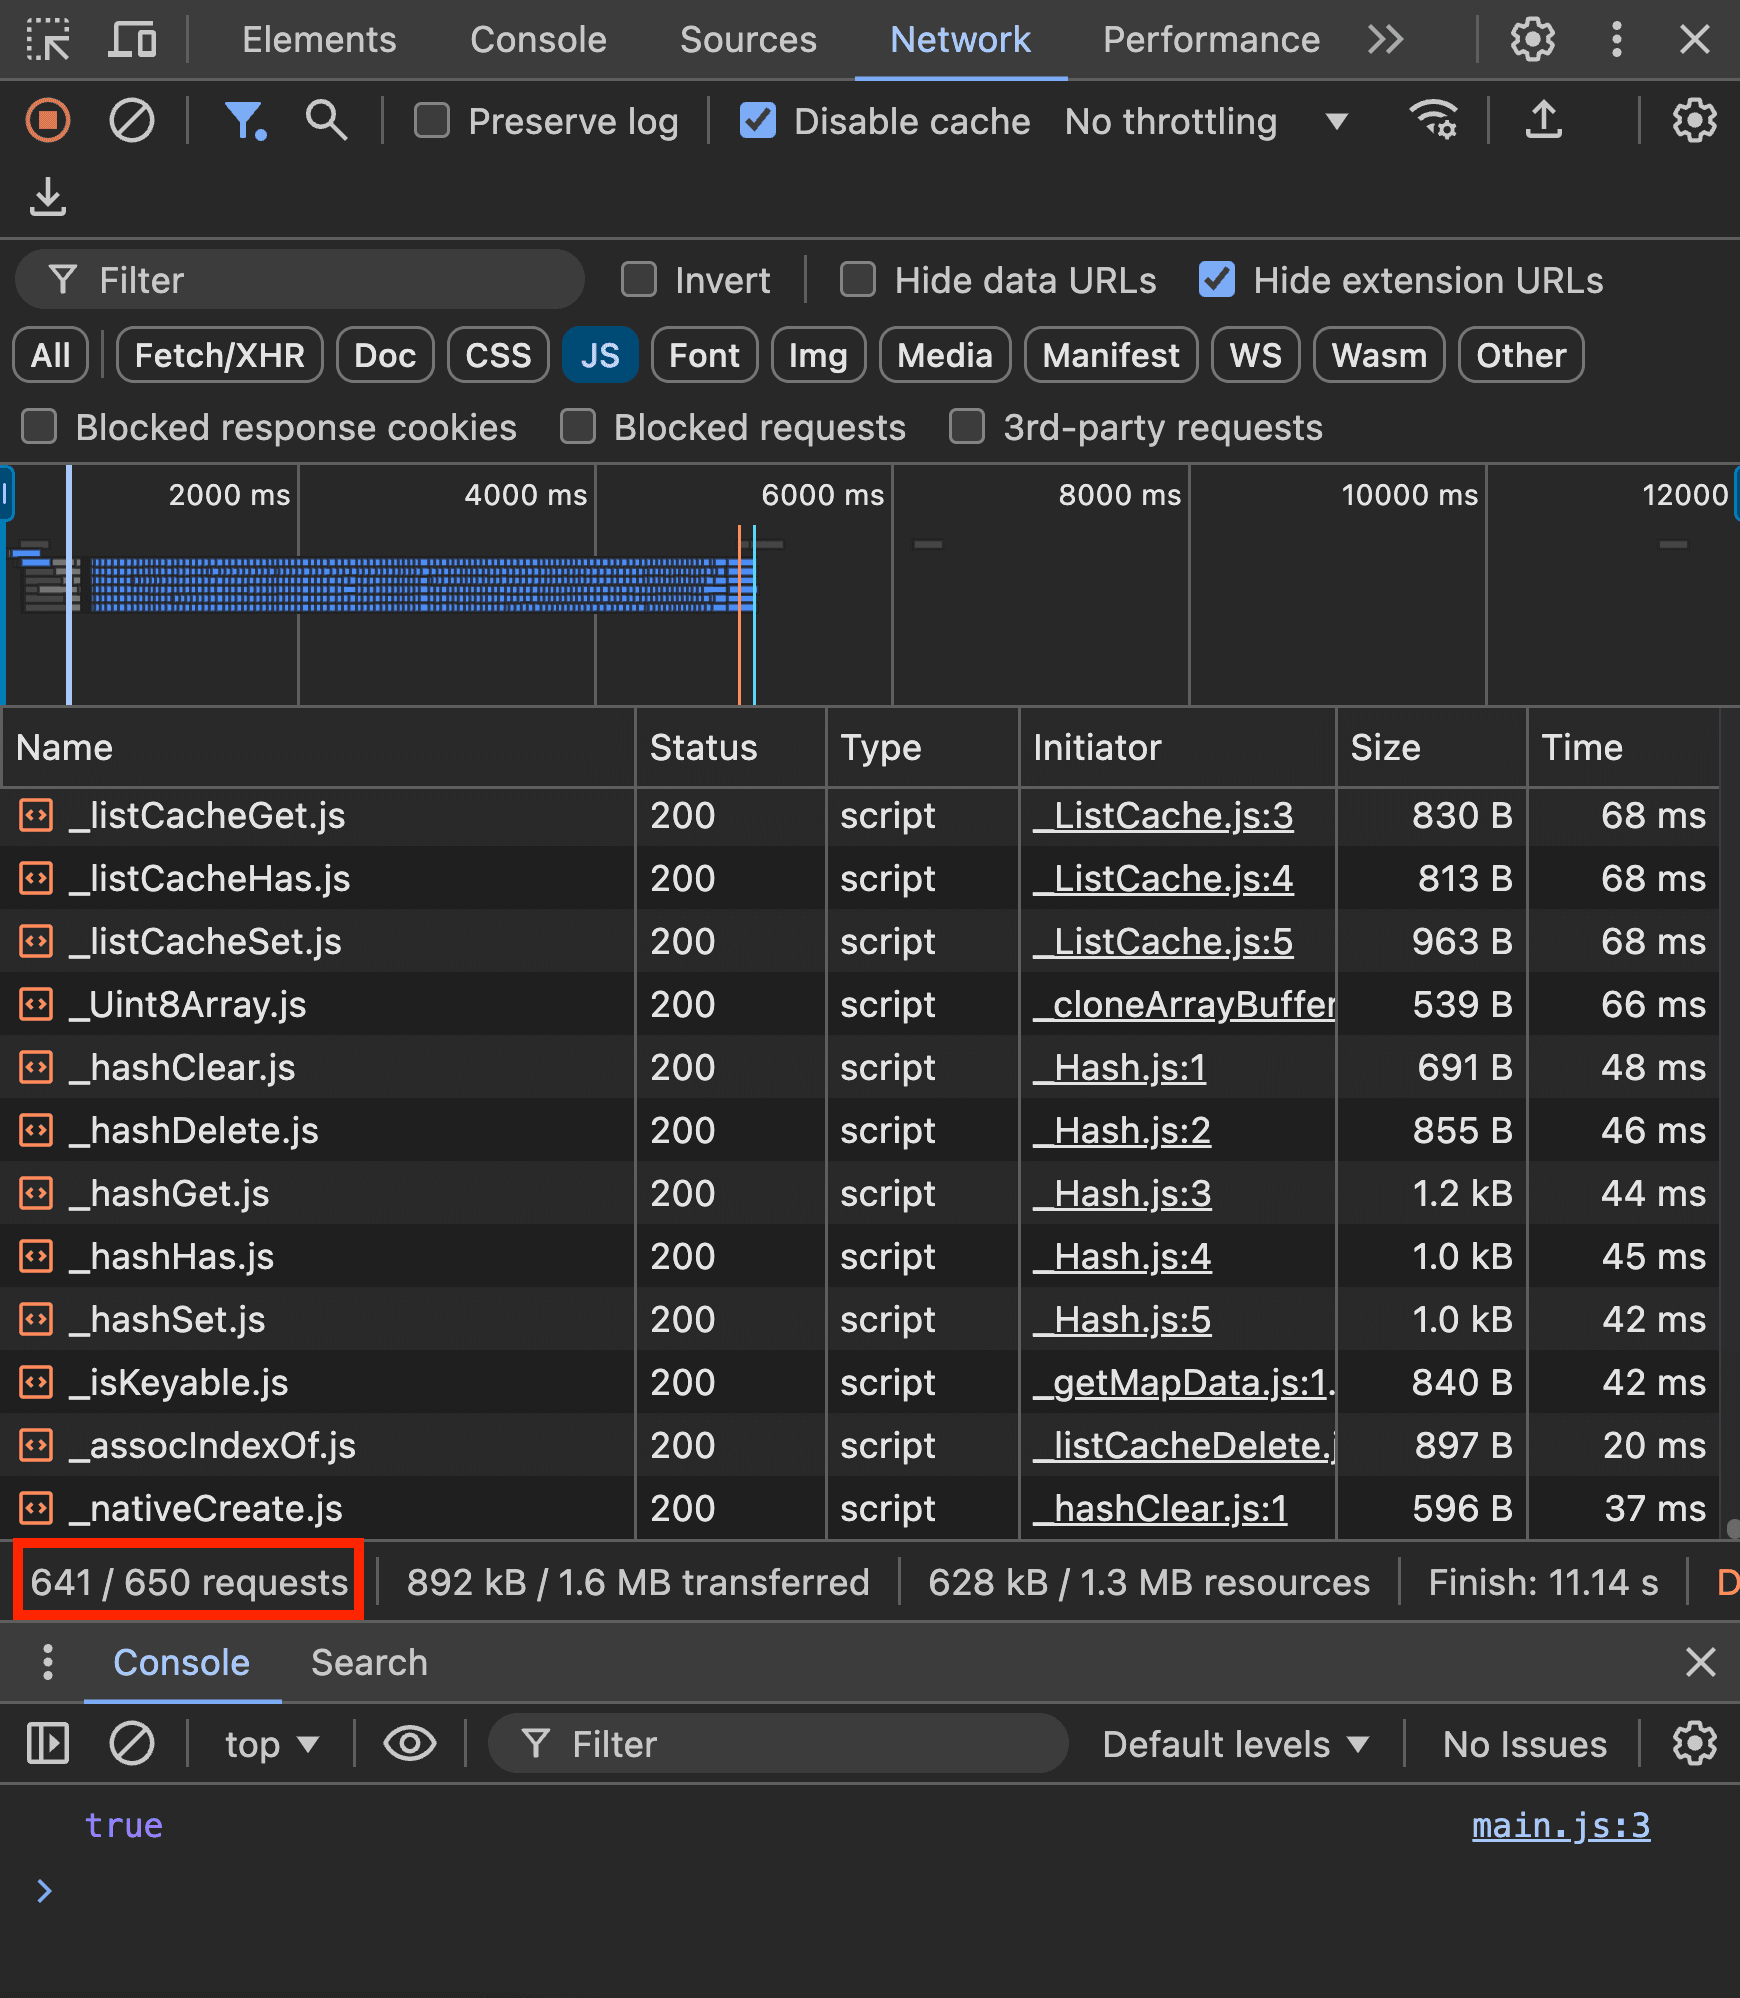Open the No throttling dropdown
Image resolution: width=1740 pixels, height=1998 pixels.
click(1205, 121)
